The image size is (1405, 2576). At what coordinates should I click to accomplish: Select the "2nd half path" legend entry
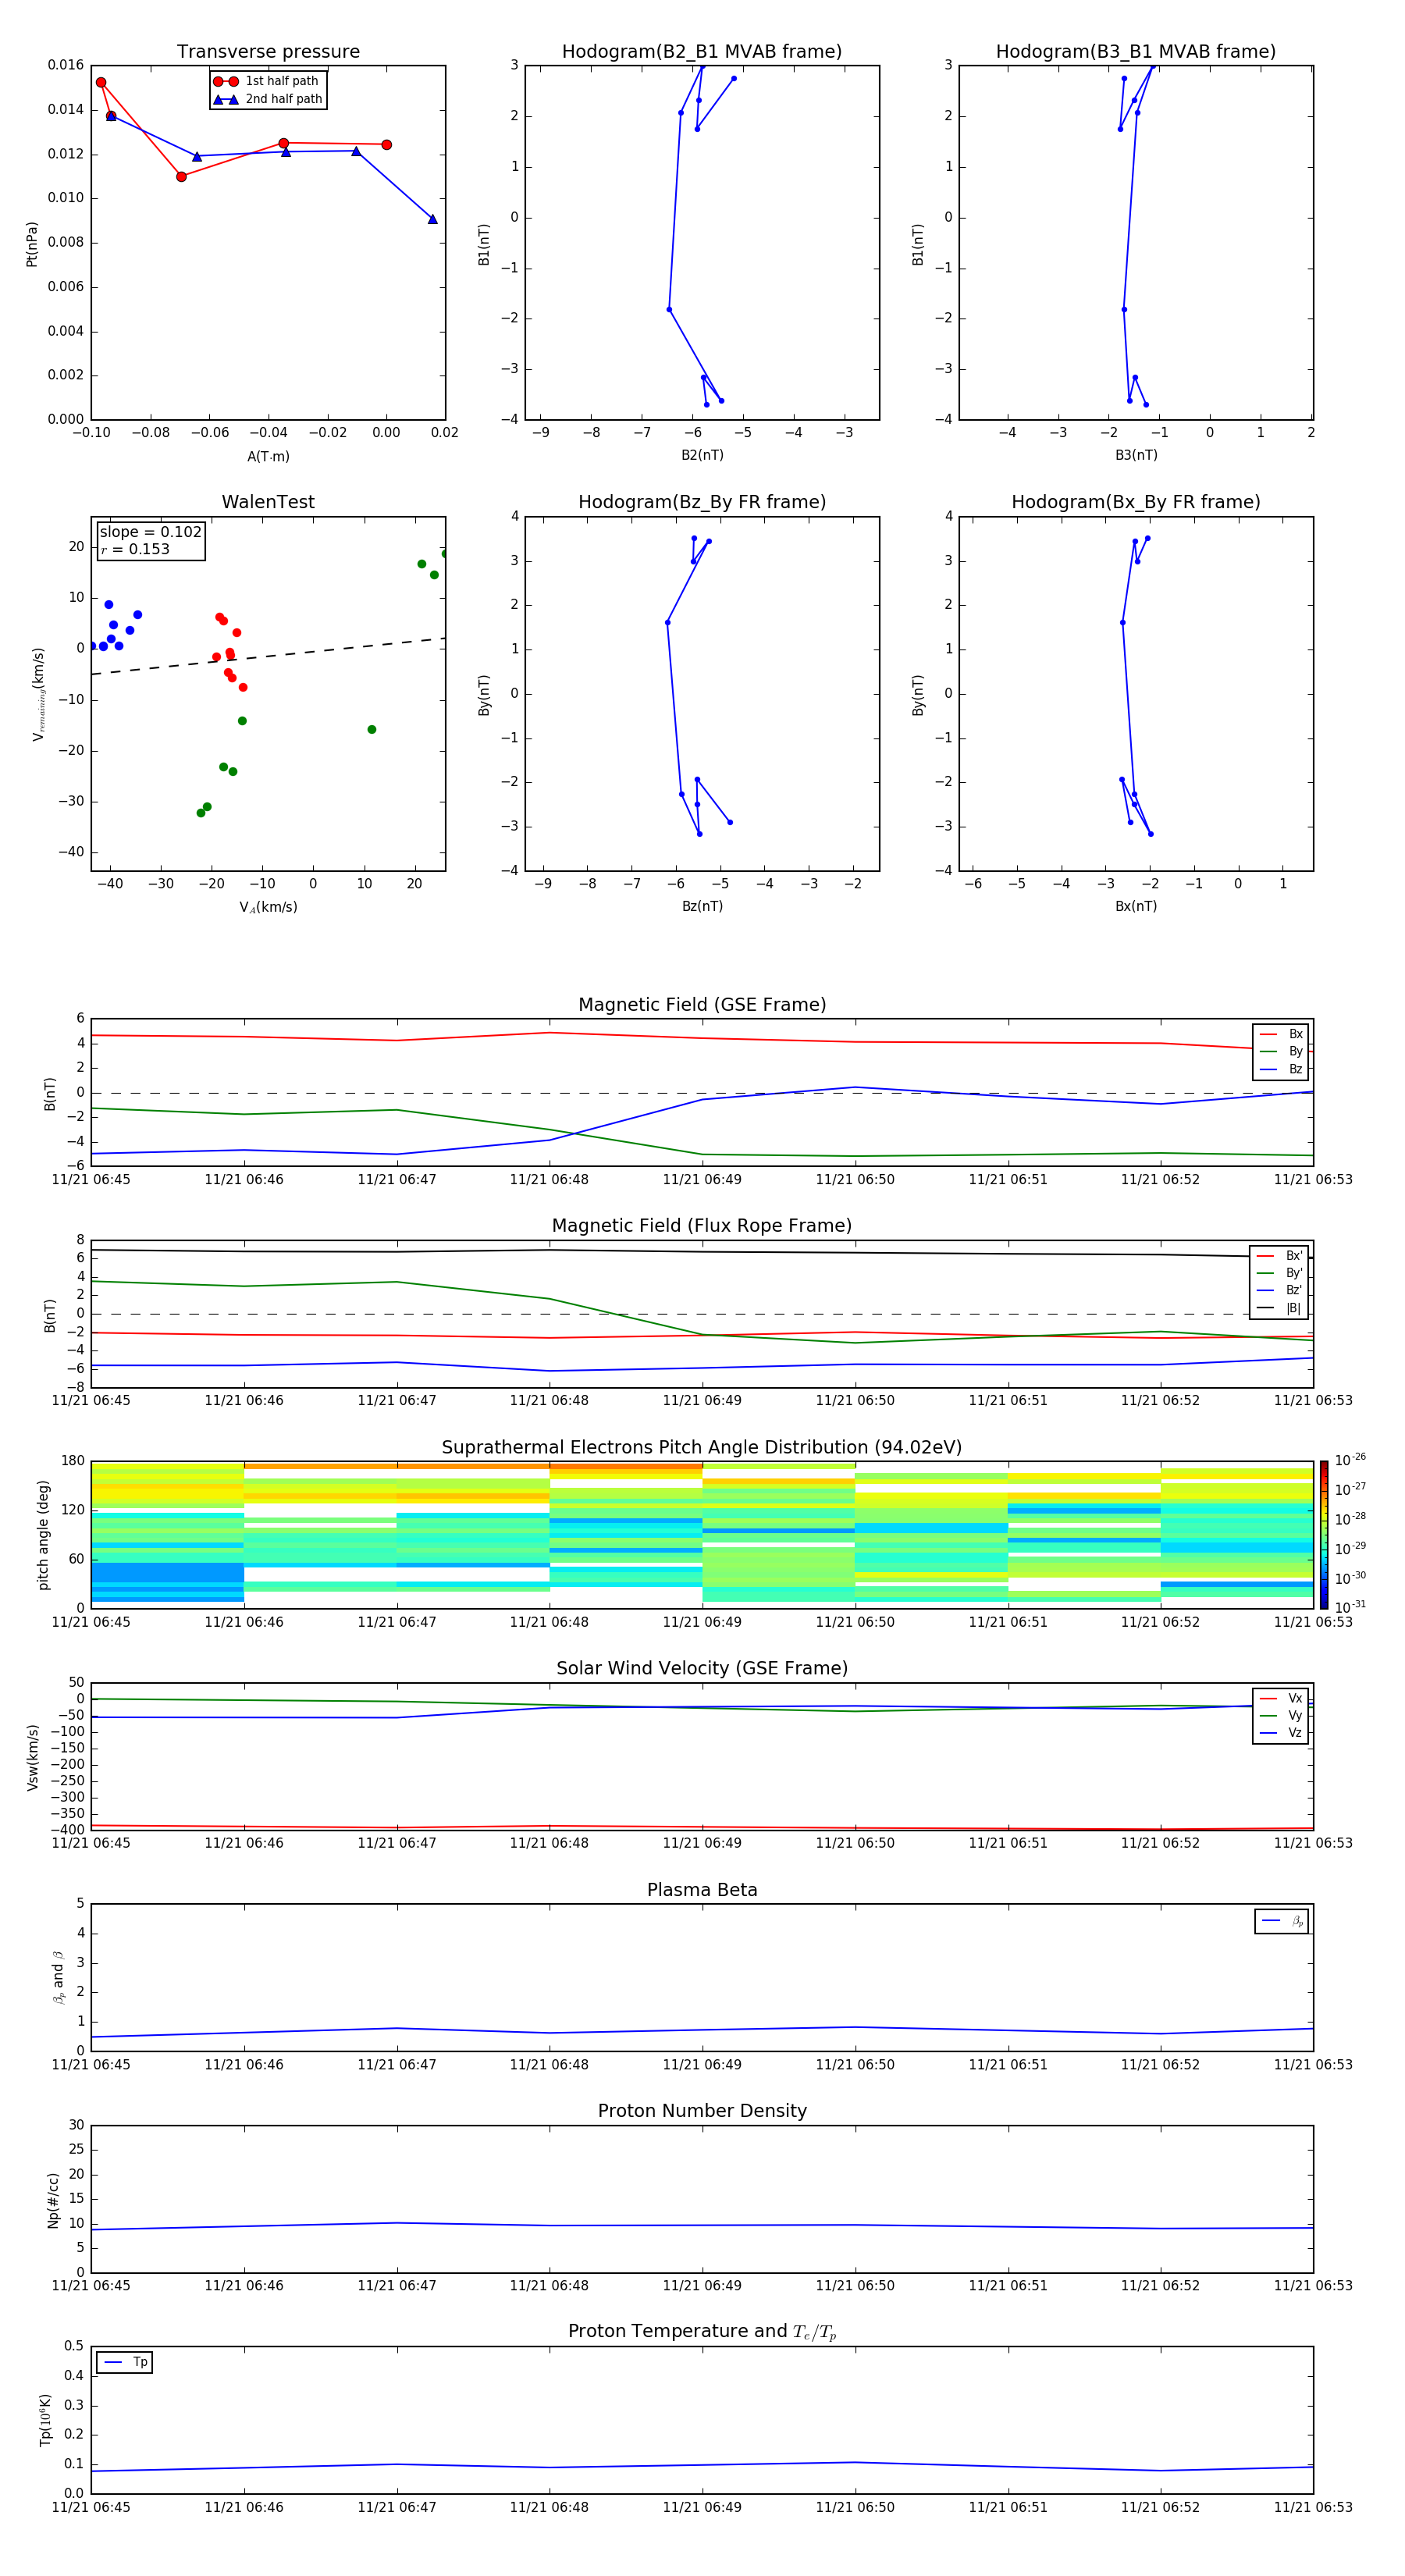(x=267, y=99)
